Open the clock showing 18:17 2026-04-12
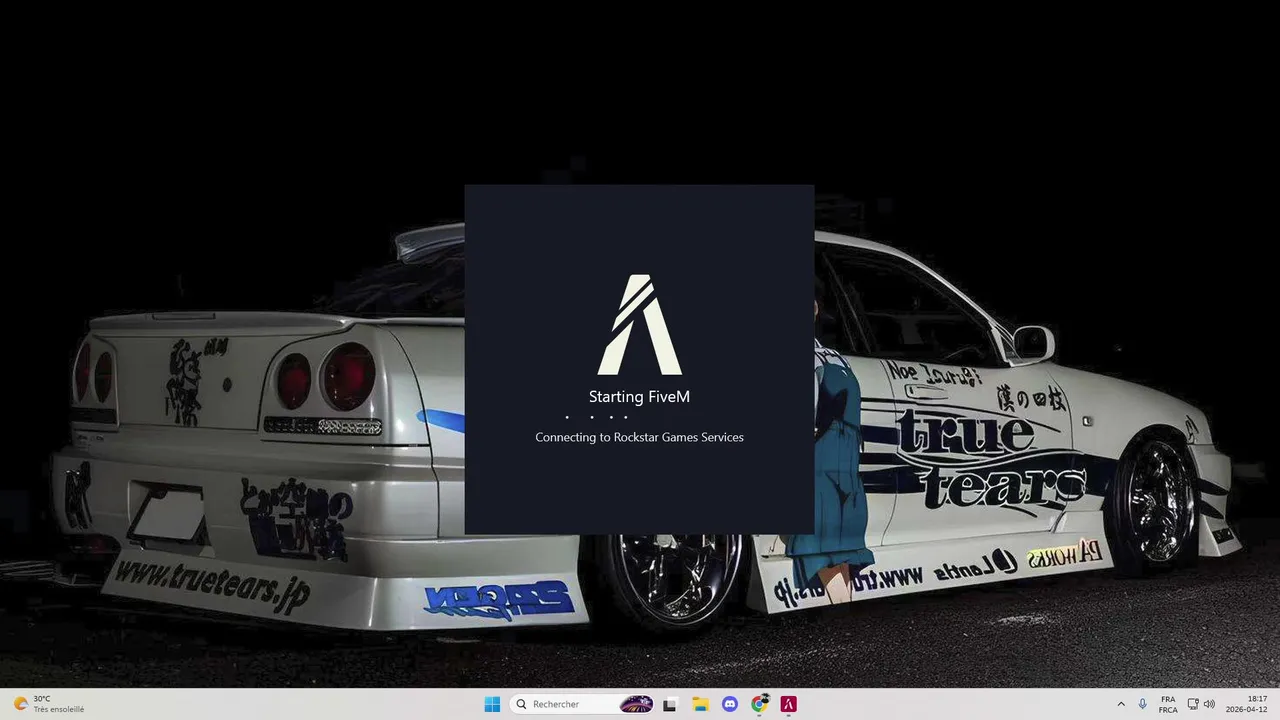This screenshot has width=1280, height=720. (1247, 704)
